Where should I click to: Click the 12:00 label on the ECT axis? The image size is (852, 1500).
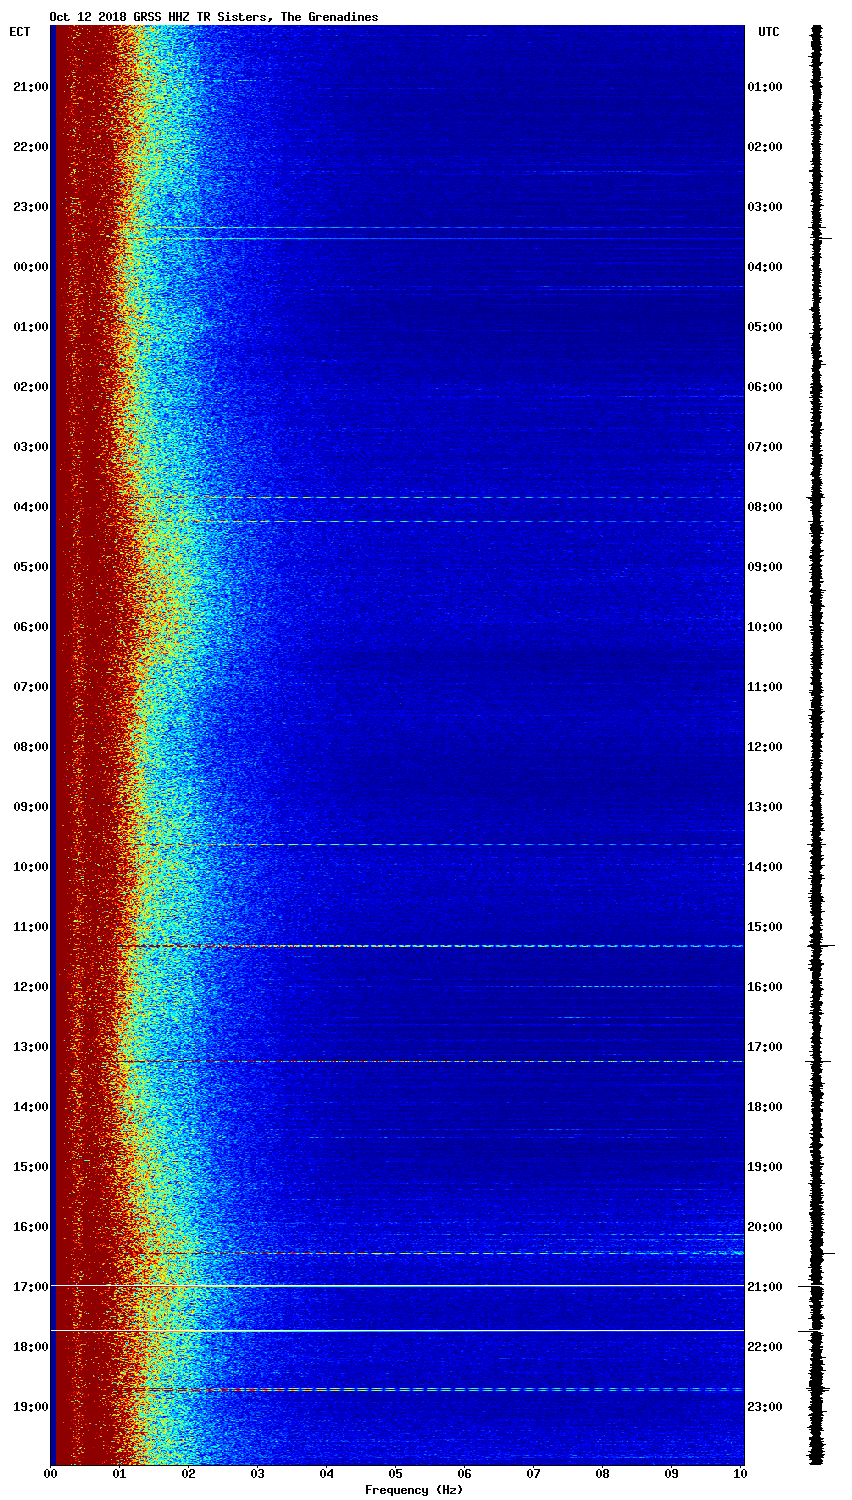(30, 987)
